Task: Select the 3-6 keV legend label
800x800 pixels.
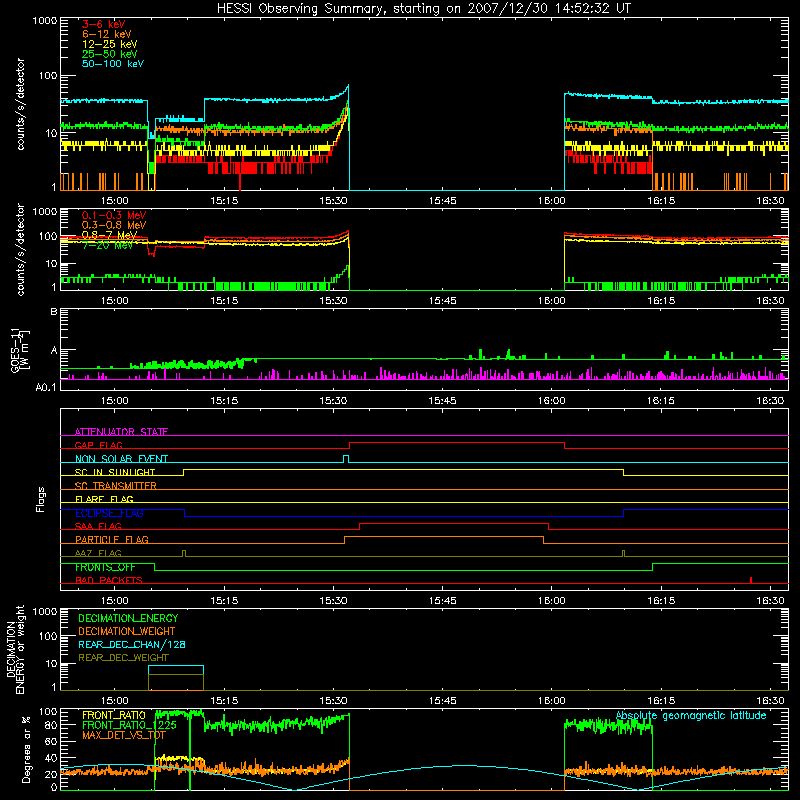Action: point(104,24)
